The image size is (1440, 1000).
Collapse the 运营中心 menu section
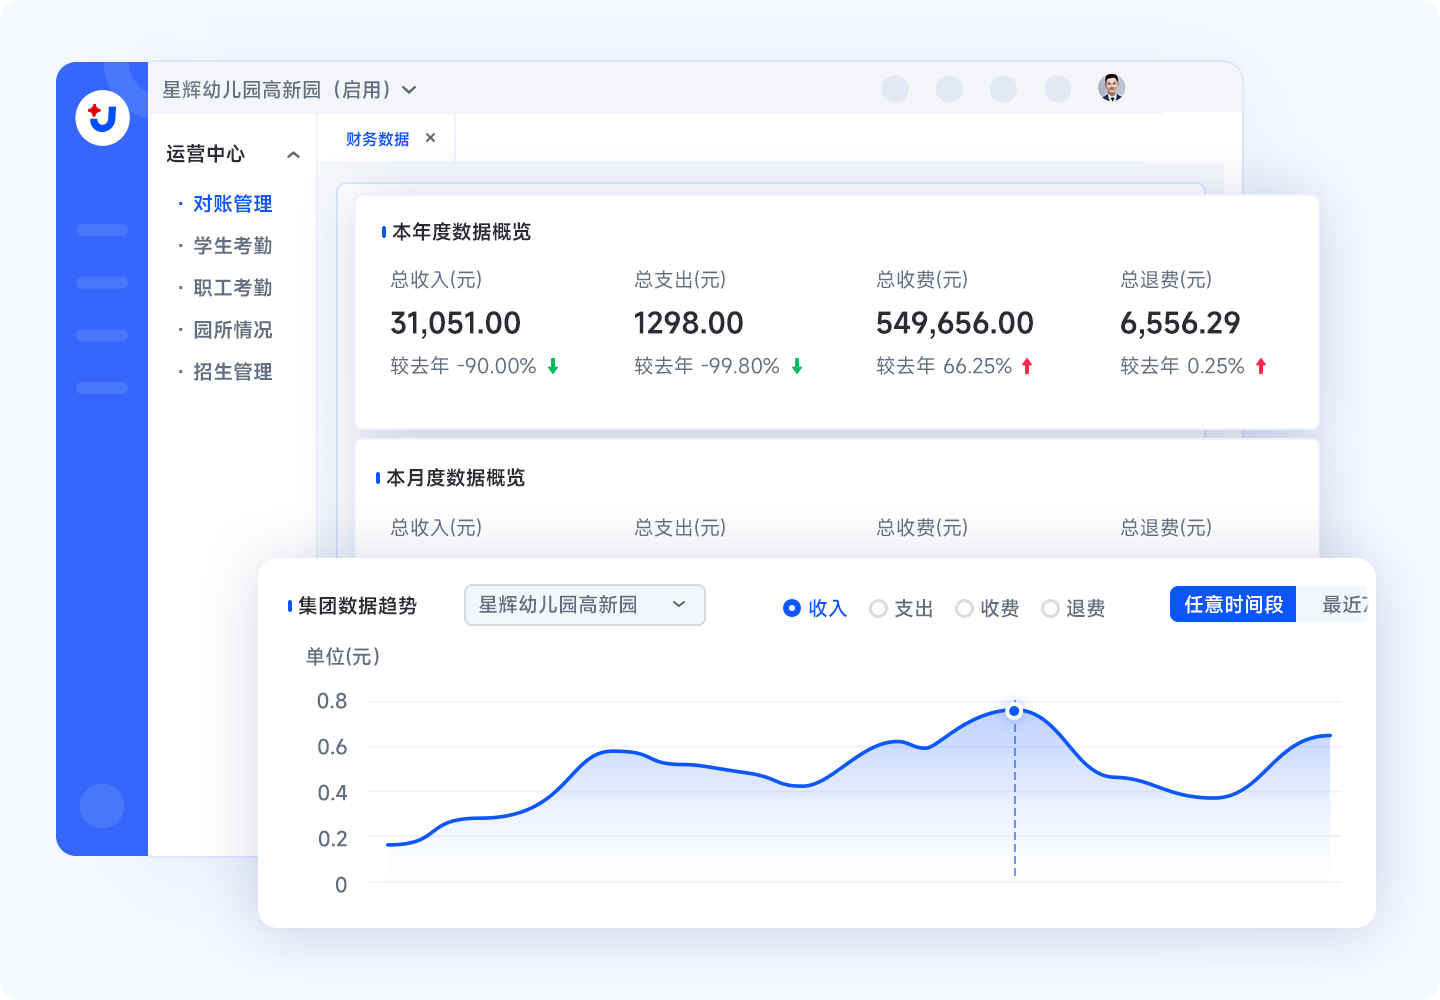(293, 155)
